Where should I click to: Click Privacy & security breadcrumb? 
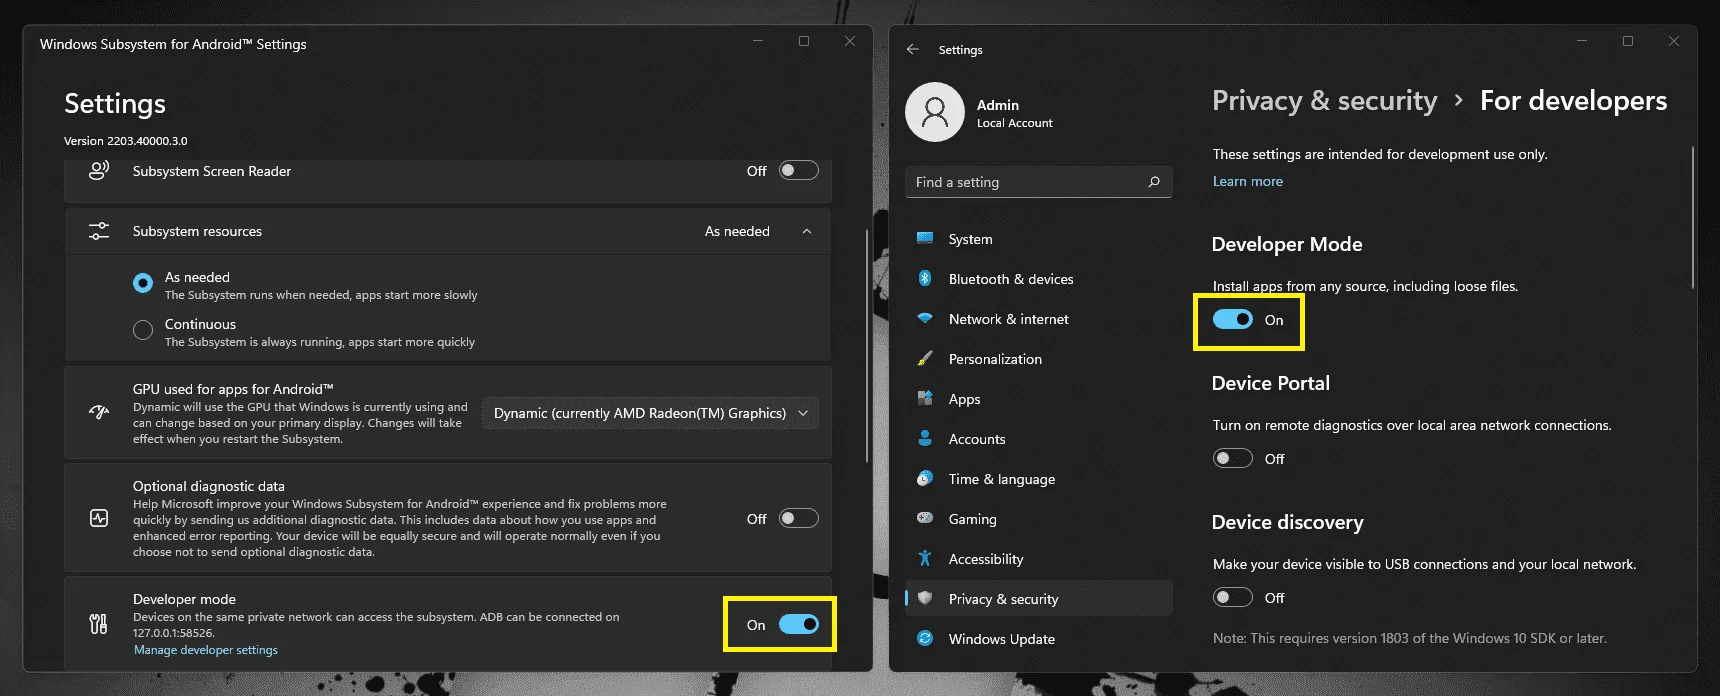(1325, 101)
